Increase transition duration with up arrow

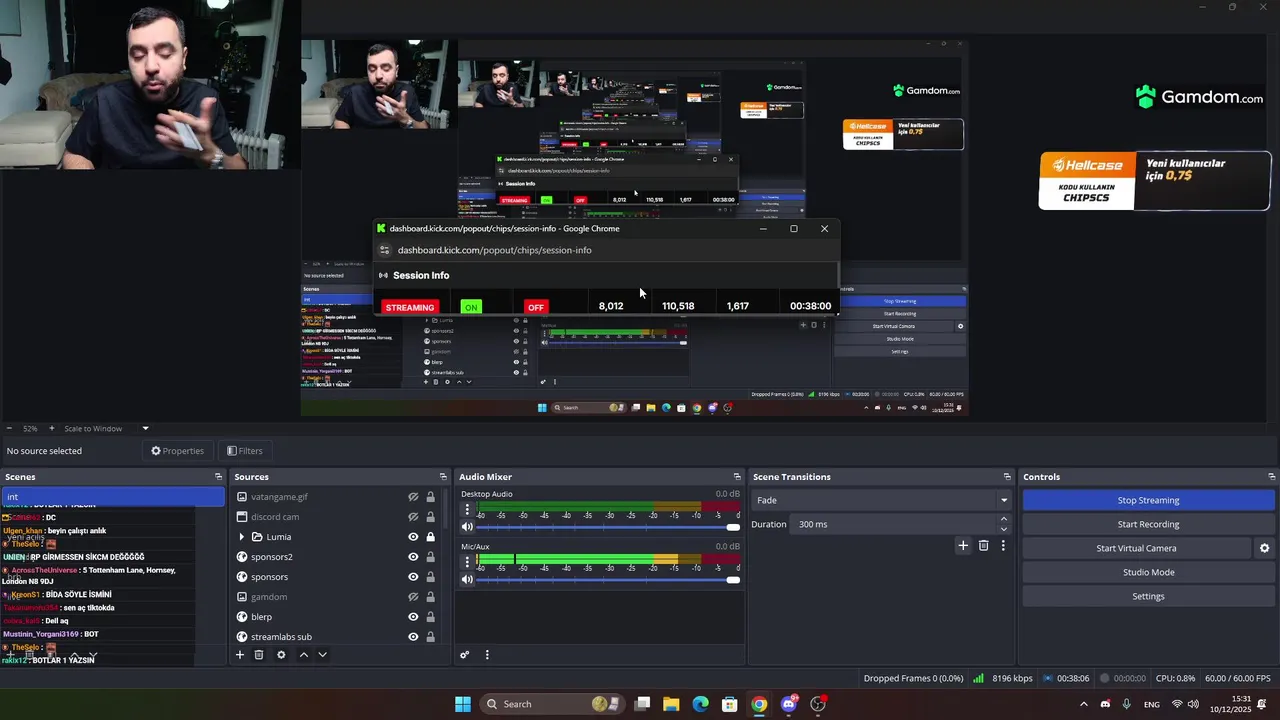[1004, 519]
